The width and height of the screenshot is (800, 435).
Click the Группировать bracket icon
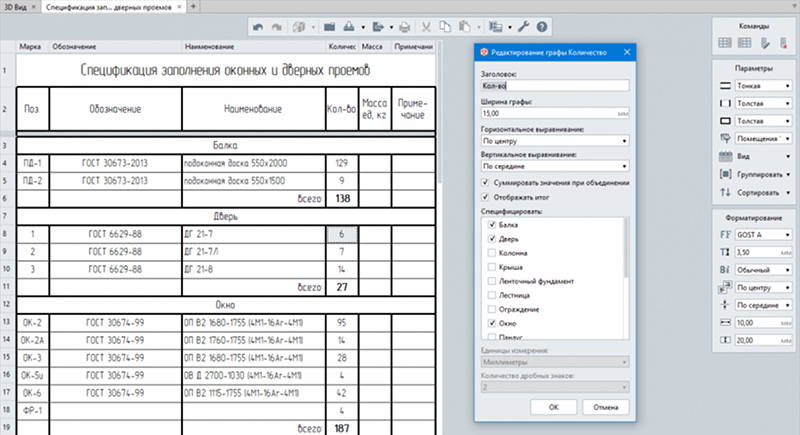pyautogui.click(x=725, y=174)
